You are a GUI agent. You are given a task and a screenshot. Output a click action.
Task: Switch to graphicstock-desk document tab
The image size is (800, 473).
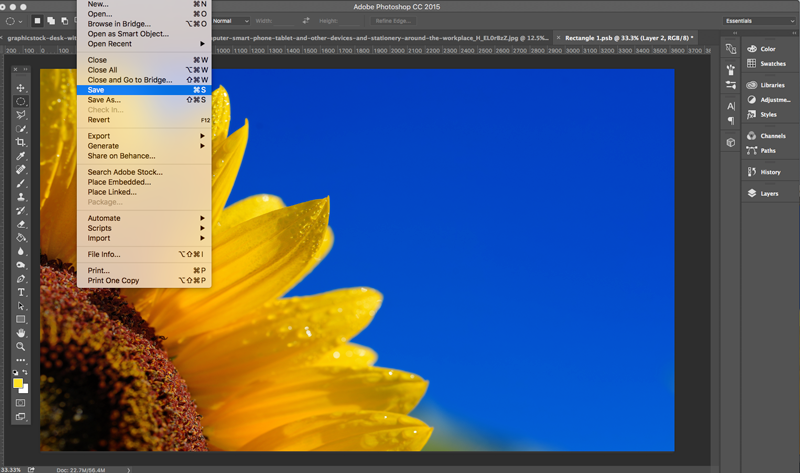[x=41, y=38]
